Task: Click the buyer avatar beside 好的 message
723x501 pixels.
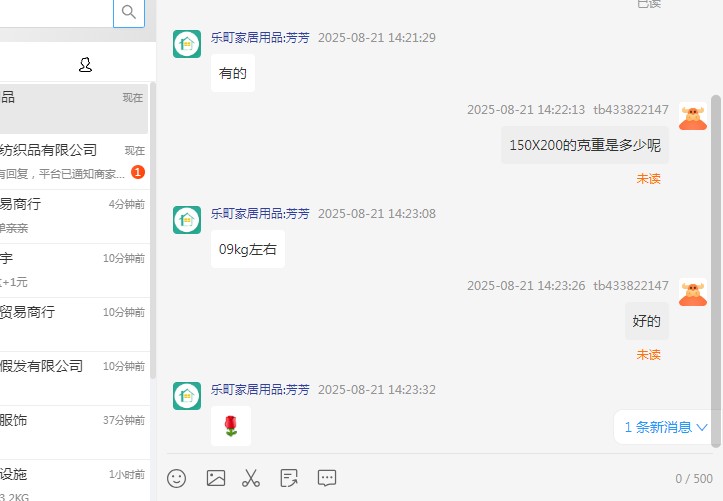Action: coord(693,292)
